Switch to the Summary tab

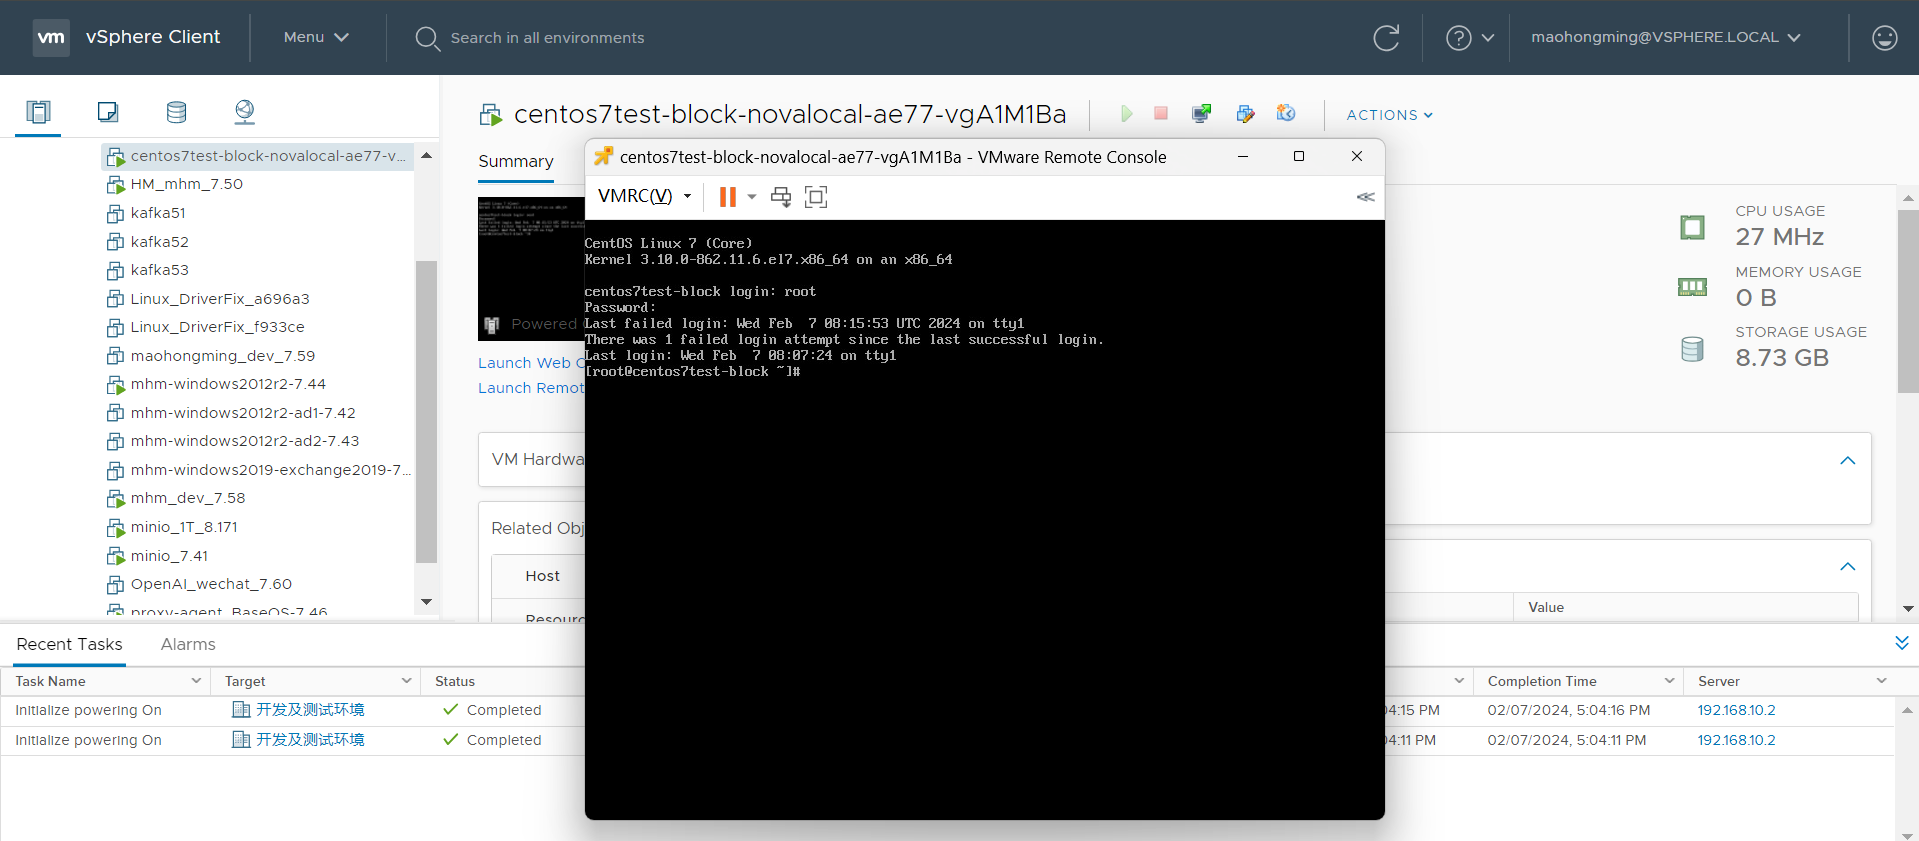pos(516,161)
